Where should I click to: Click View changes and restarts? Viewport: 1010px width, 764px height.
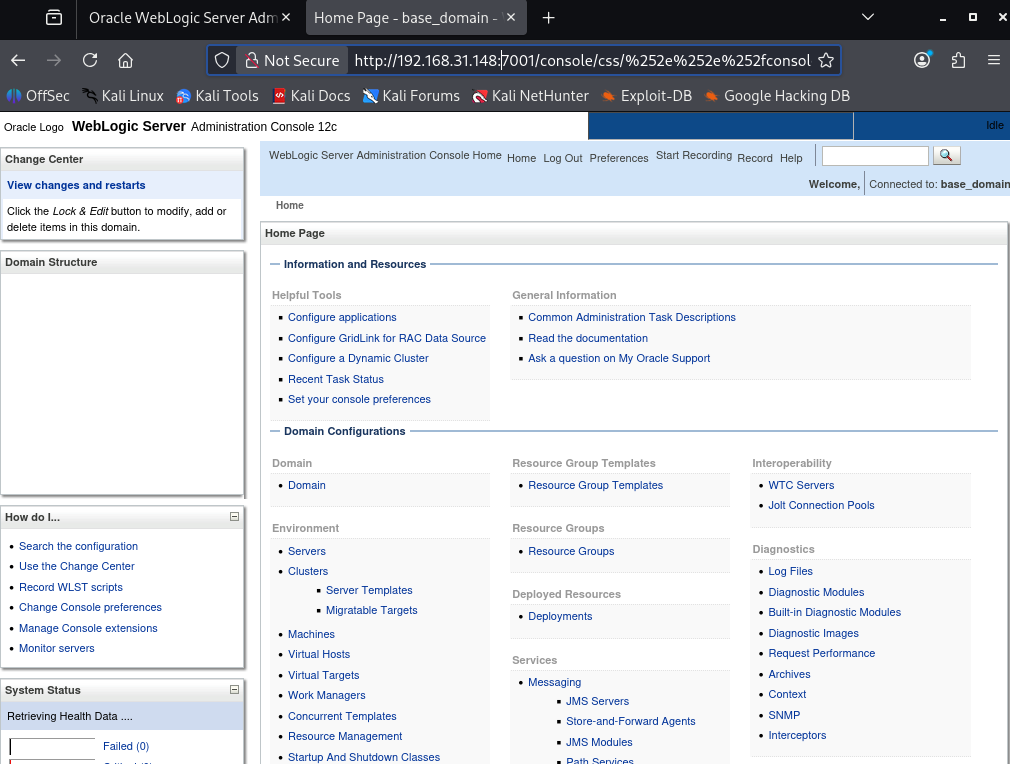point(76,185)
